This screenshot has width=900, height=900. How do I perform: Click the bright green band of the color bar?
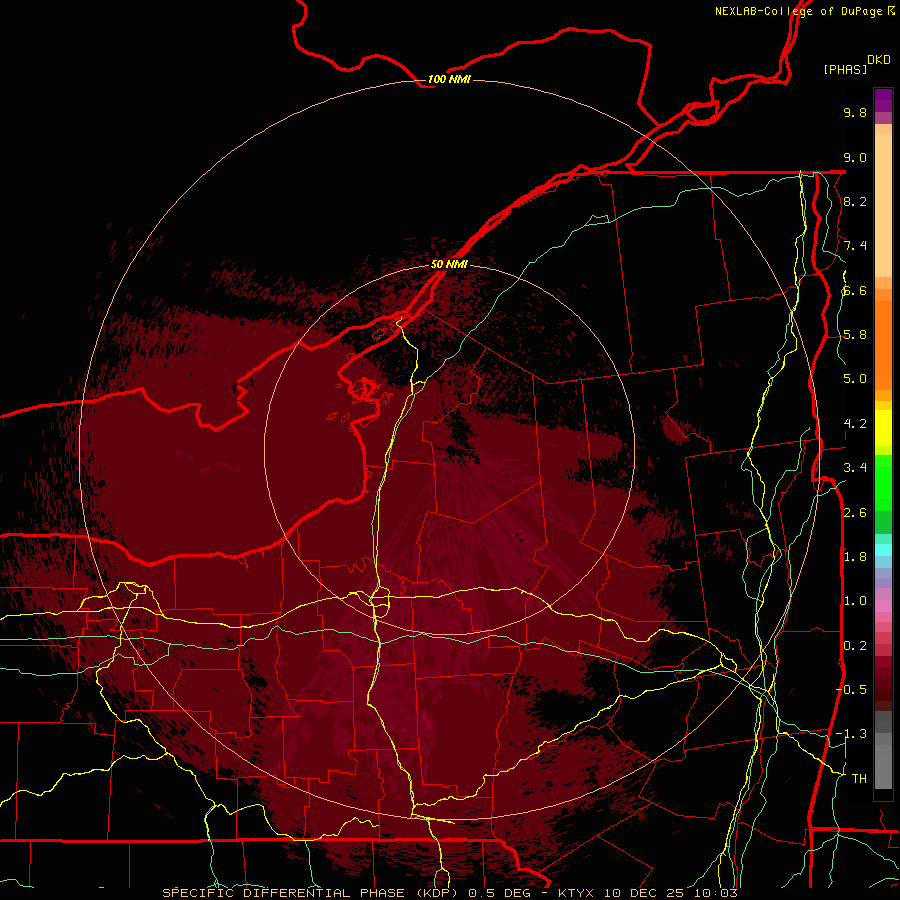883,482
